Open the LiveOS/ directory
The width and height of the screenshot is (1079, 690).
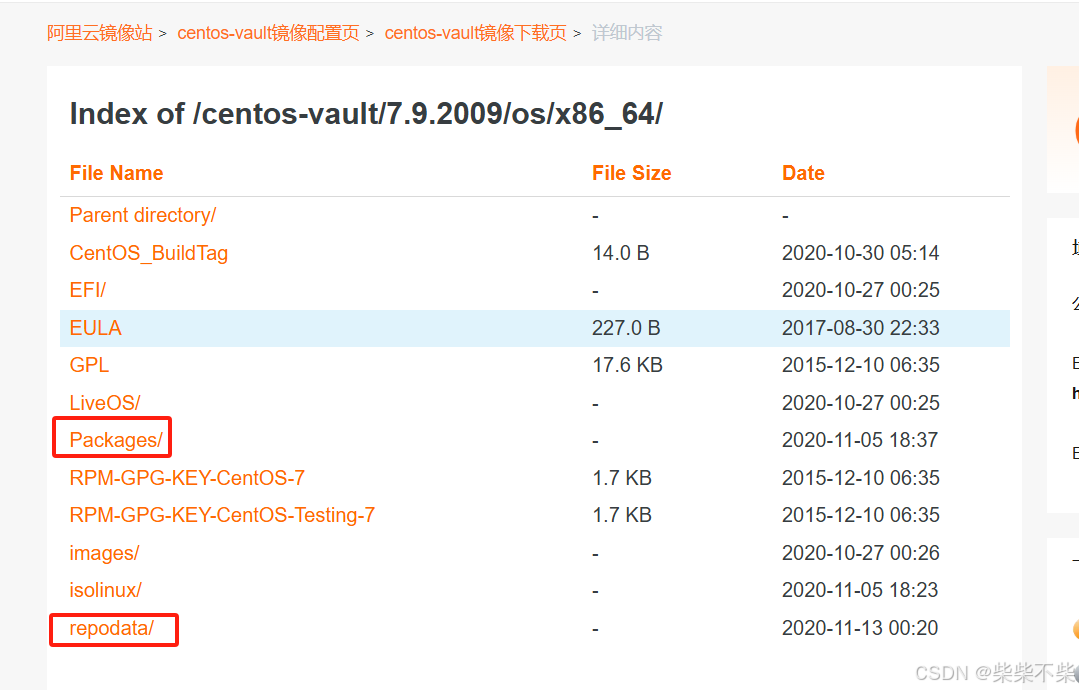pos(105,403)
